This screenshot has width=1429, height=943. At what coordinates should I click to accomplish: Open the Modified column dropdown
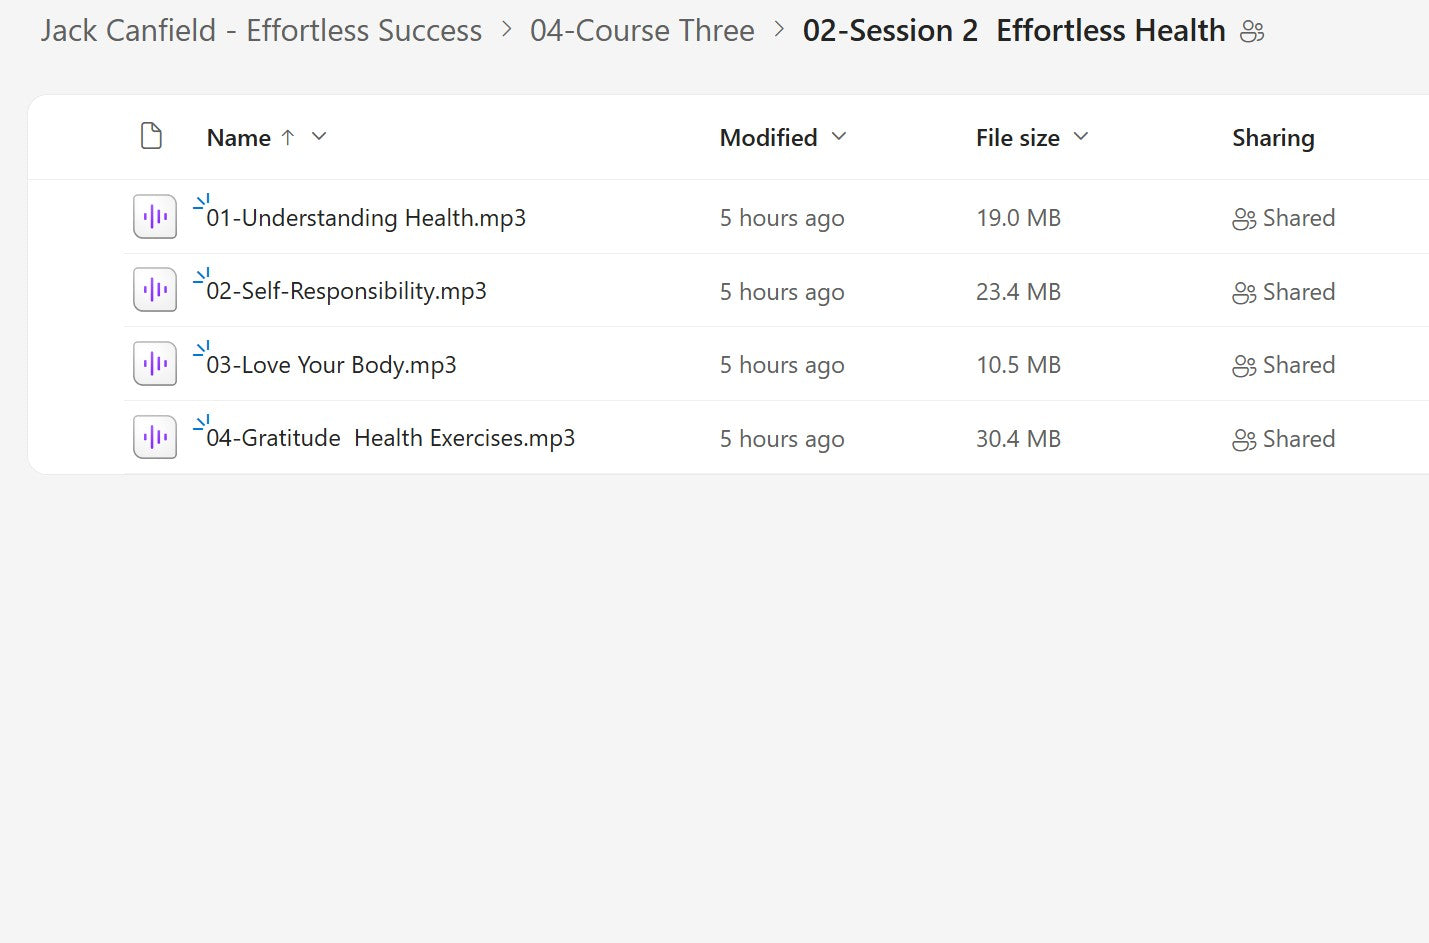838,137
